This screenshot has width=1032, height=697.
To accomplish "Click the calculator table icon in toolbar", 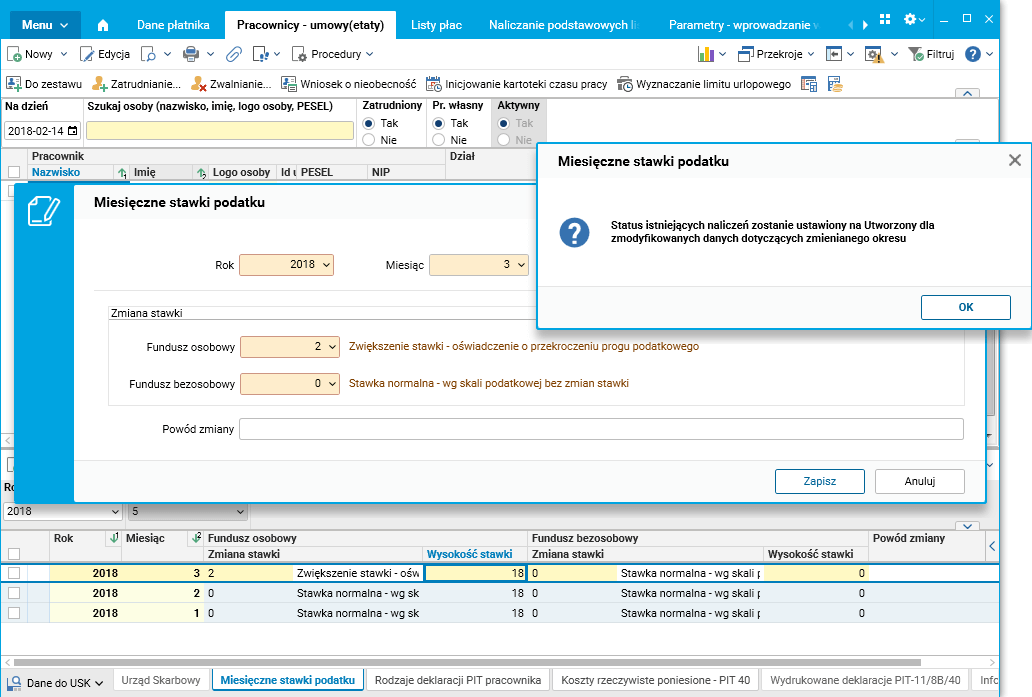I will [809, 84].
